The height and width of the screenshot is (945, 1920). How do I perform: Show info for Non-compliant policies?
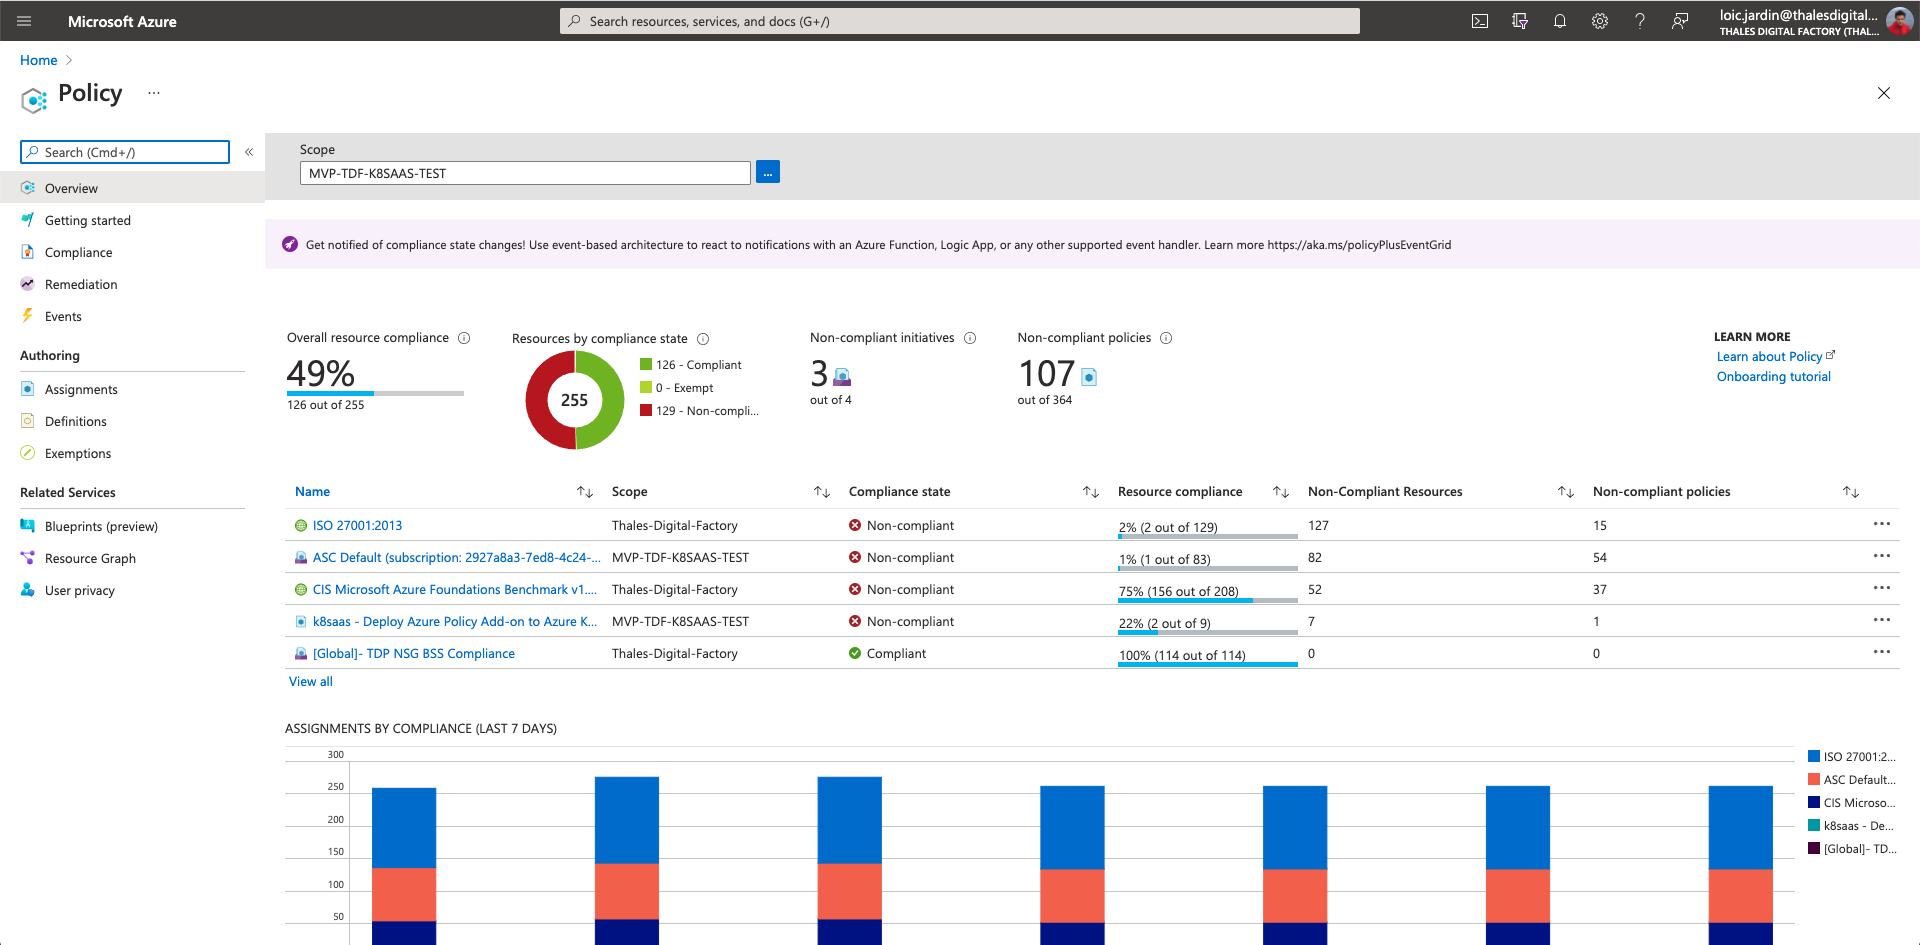[x=1166, y=338]
